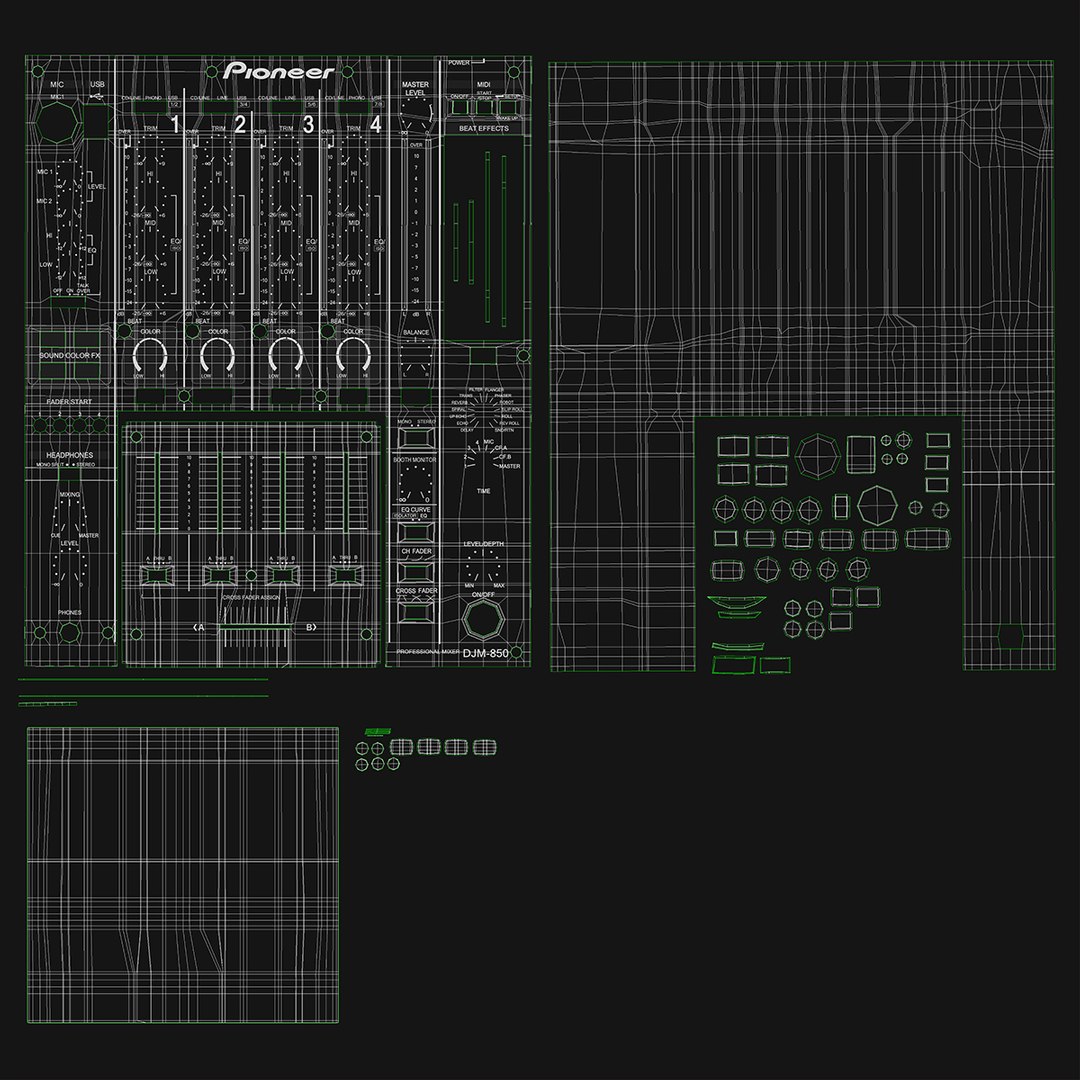The width and height of the screenshot is (1080, 1080).
Task: Click channel 4 BEAT button circle
Action: 326,333
